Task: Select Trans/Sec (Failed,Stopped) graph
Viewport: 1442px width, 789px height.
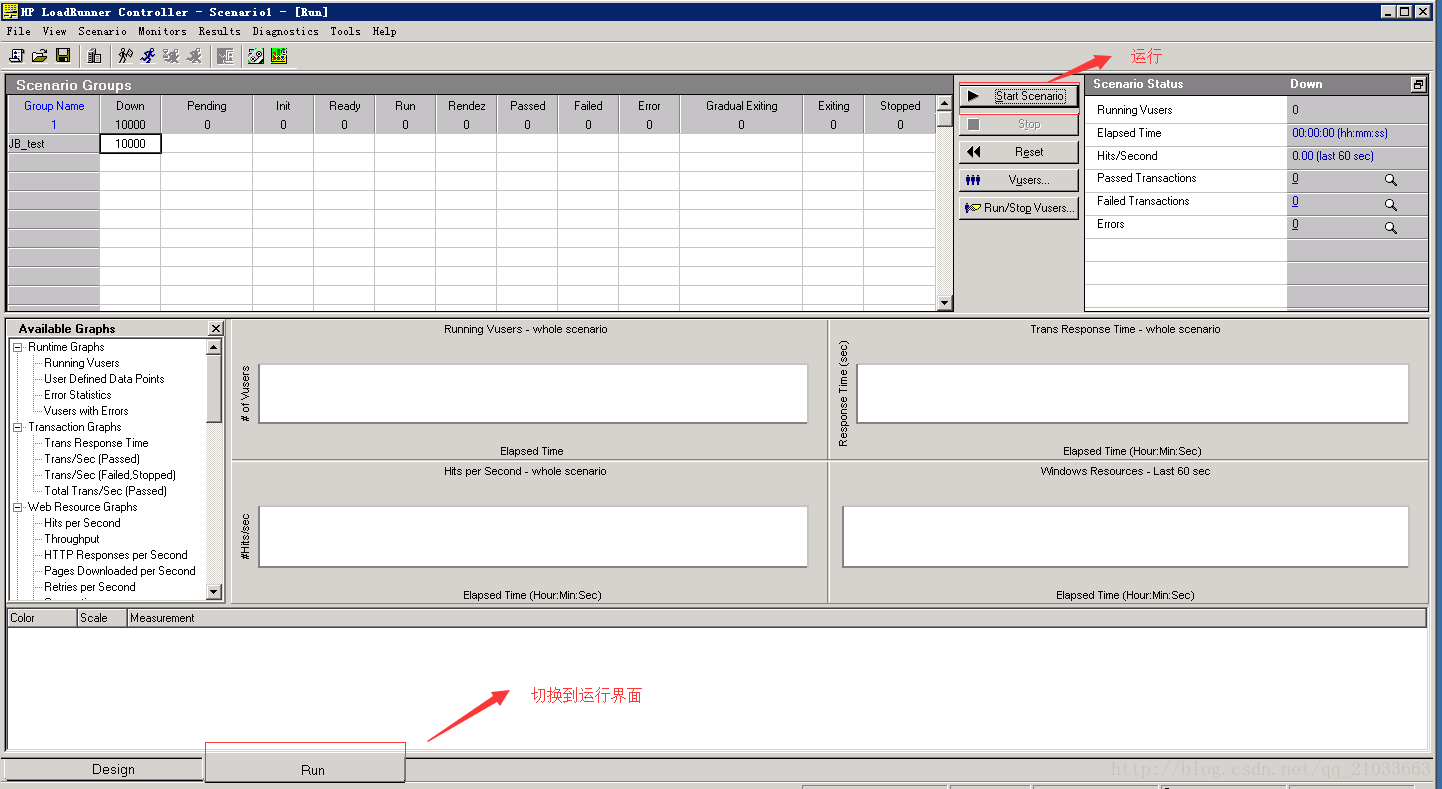Action: pyautogui.click(x=110, y=475)
